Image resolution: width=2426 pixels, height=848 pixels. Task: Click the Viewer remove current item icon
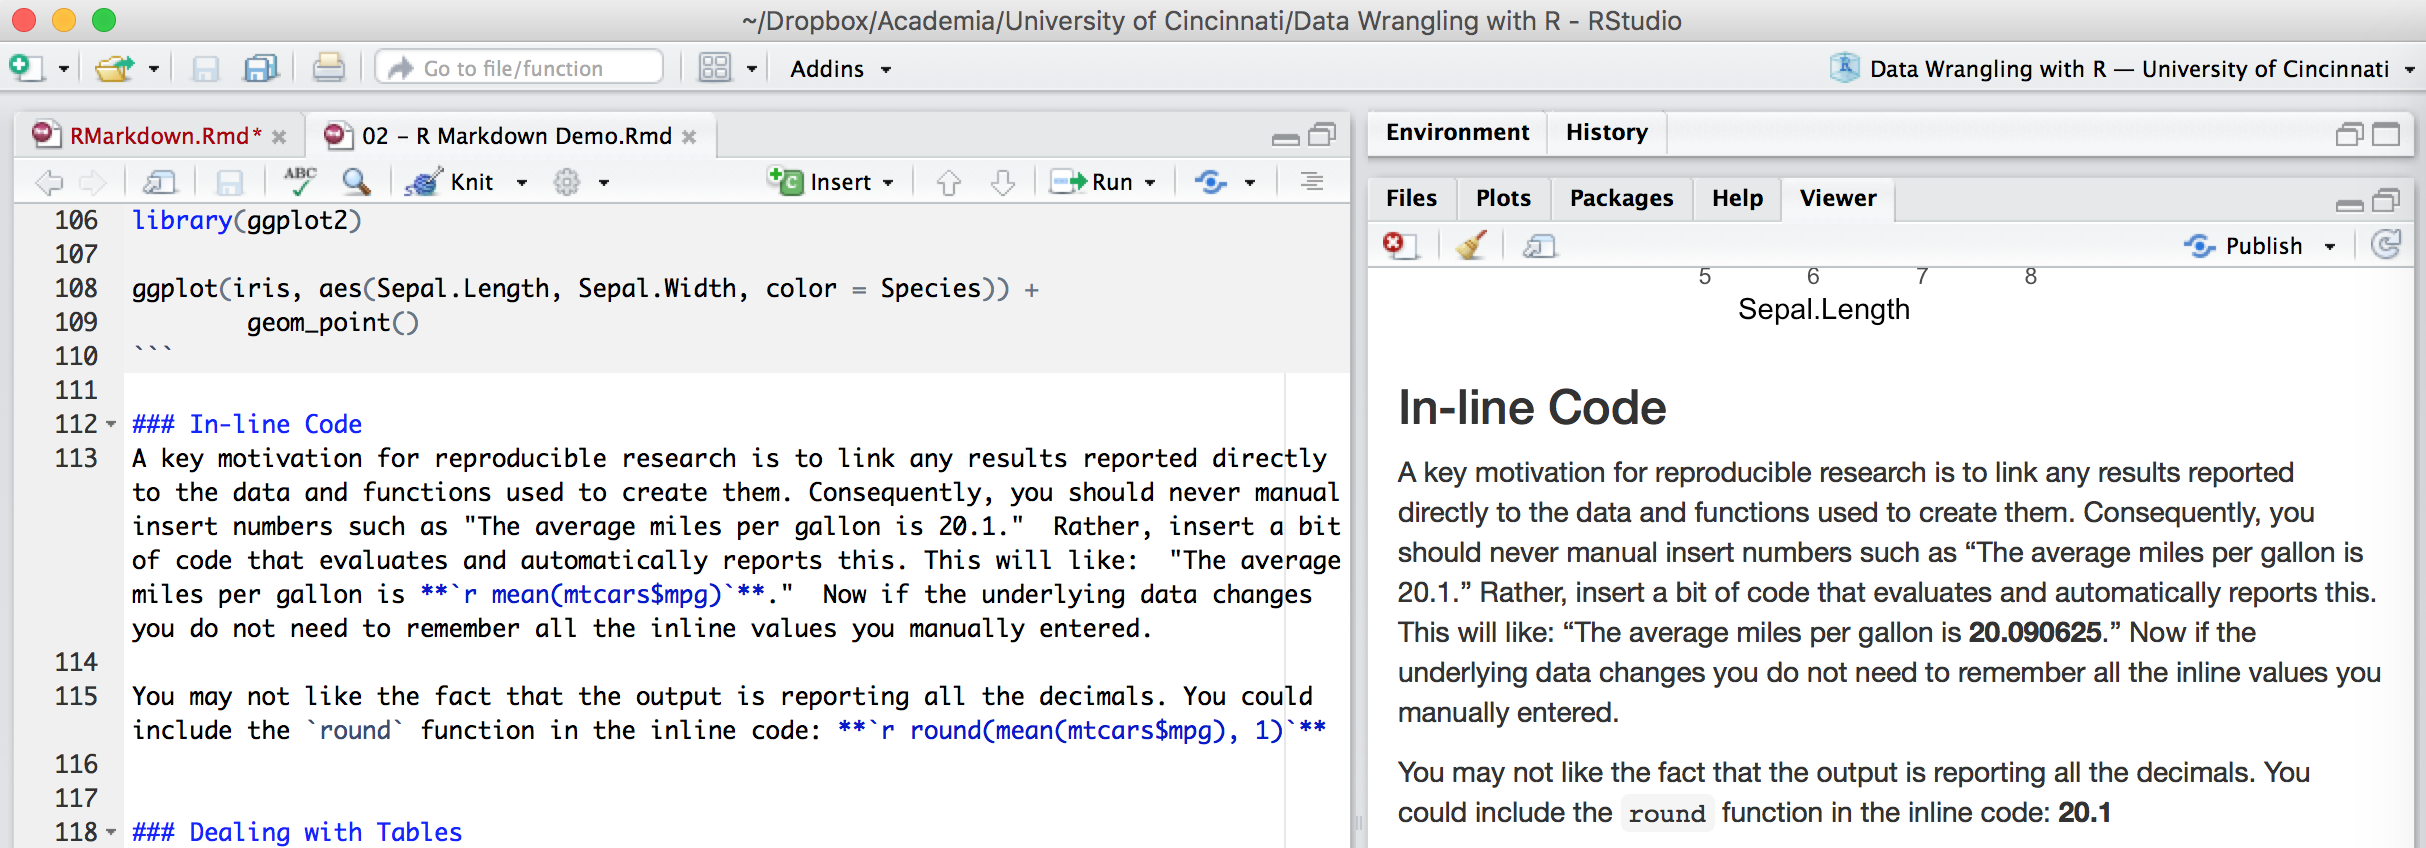(1401, 245)
